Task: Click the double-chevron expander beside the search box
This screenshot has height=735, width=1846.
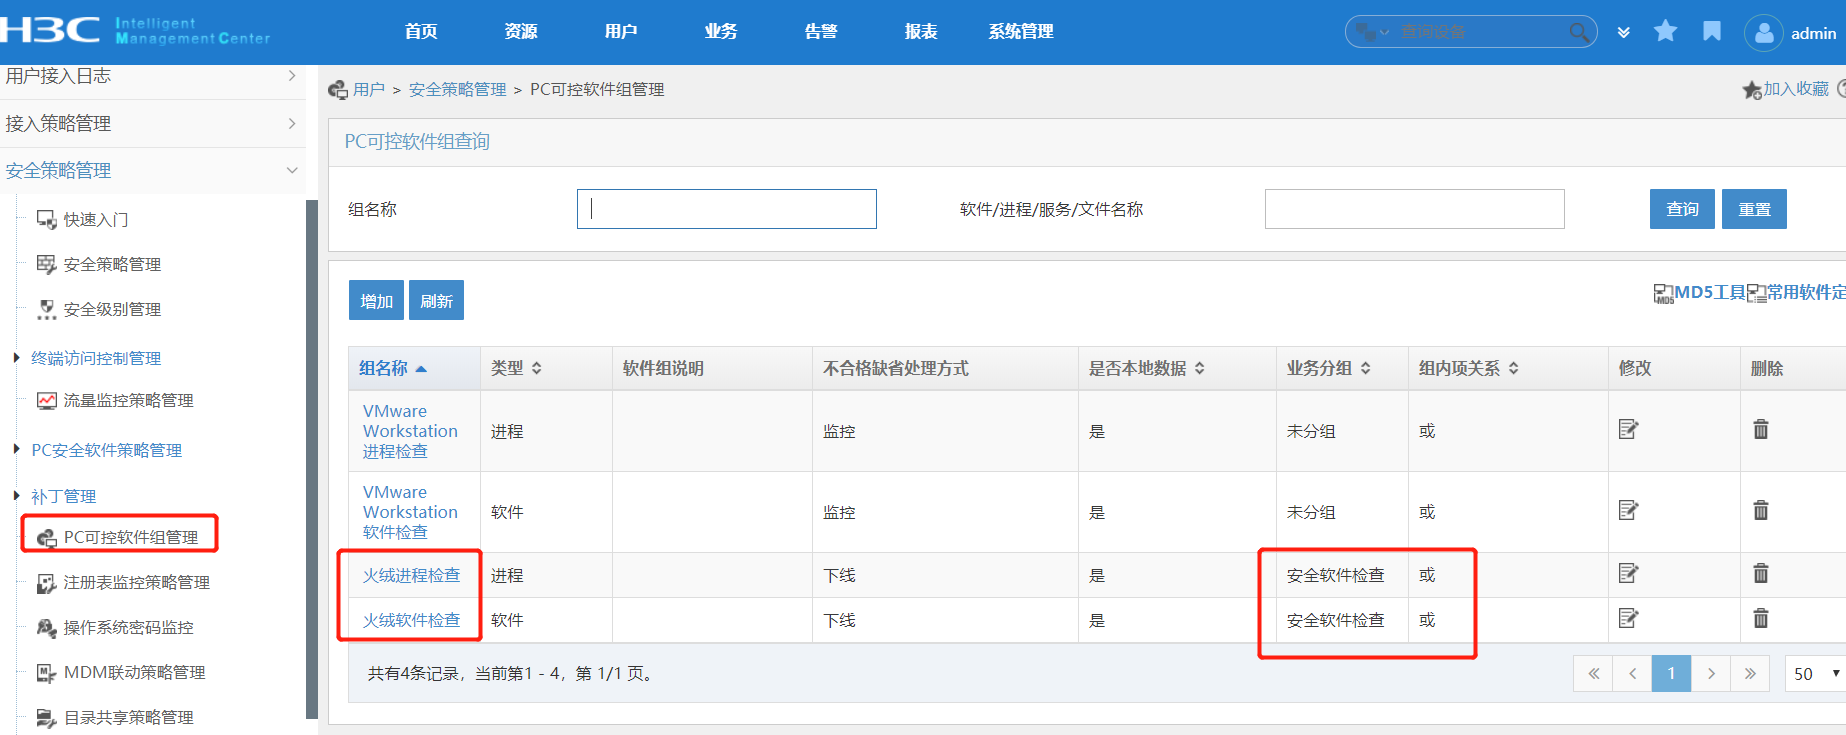Action: point(1624,32)
